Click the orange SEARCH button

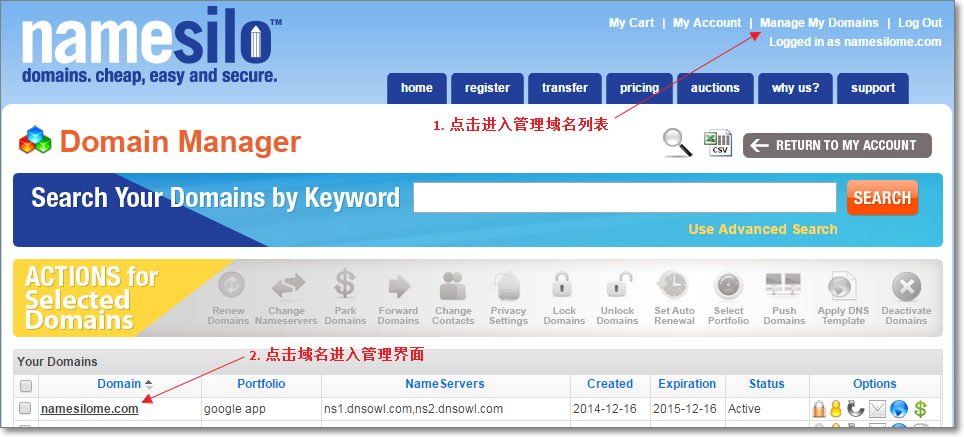[882, 197]
